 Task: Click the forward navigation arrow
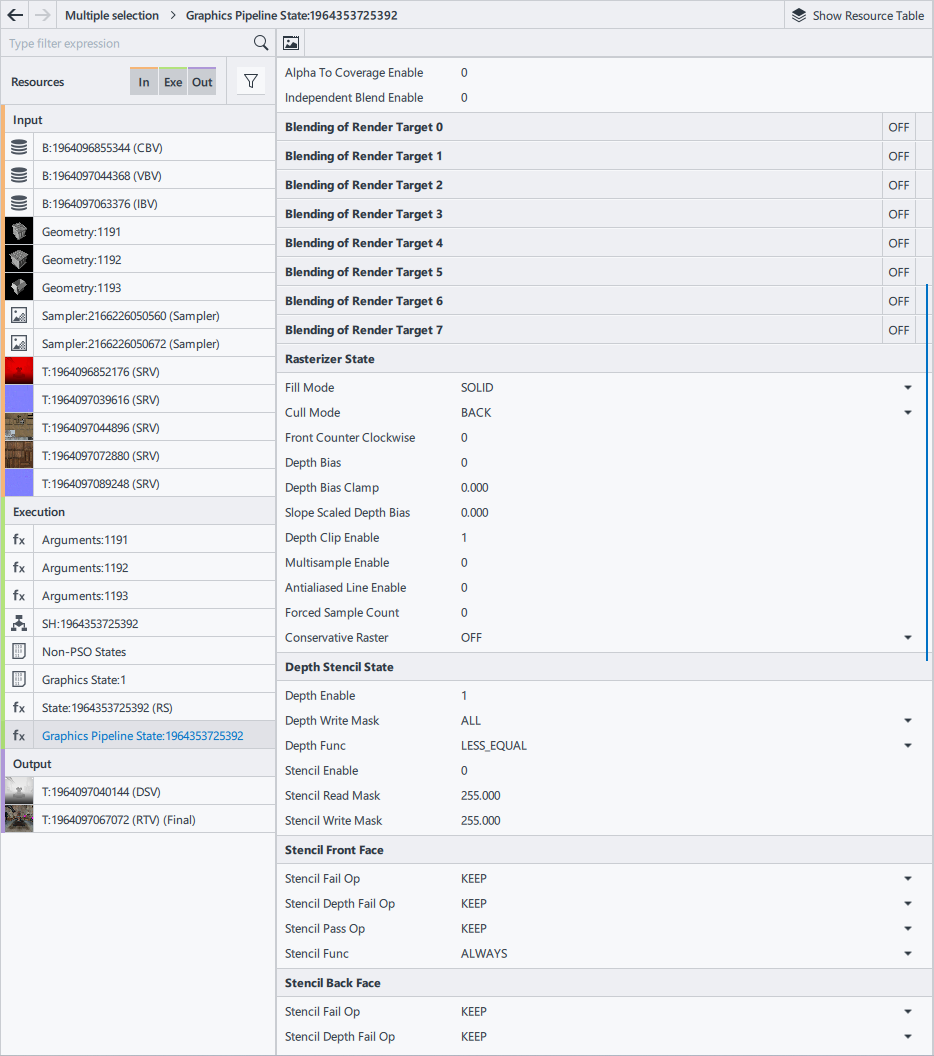(x=42, y=15)
